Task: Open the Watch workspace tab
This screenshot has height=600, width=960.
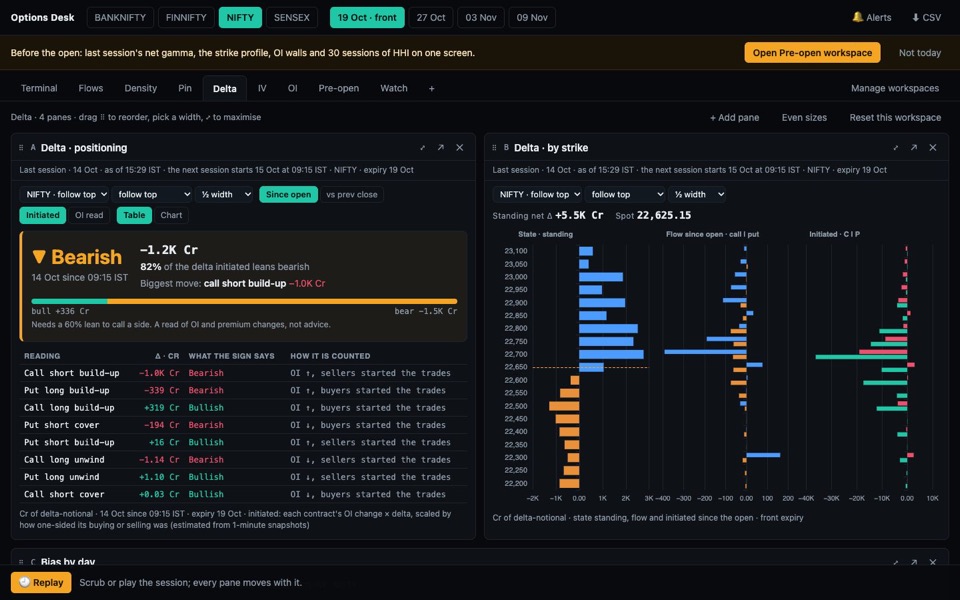Action: coord(394,89)
